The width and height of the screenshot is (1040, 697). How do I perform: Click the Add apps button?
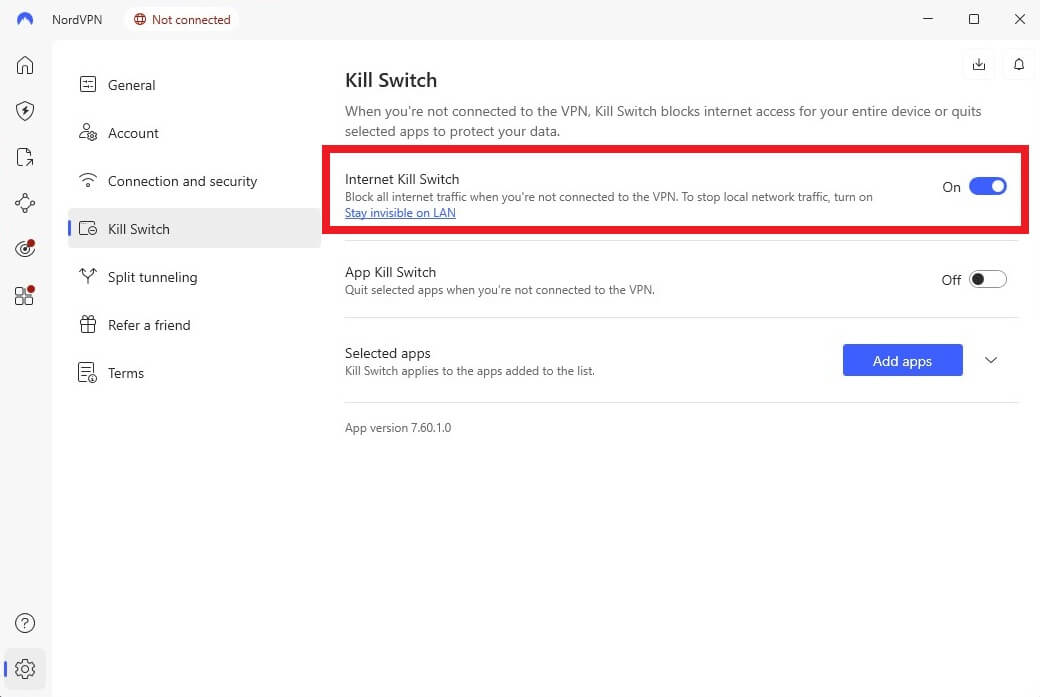pos(902,360)
